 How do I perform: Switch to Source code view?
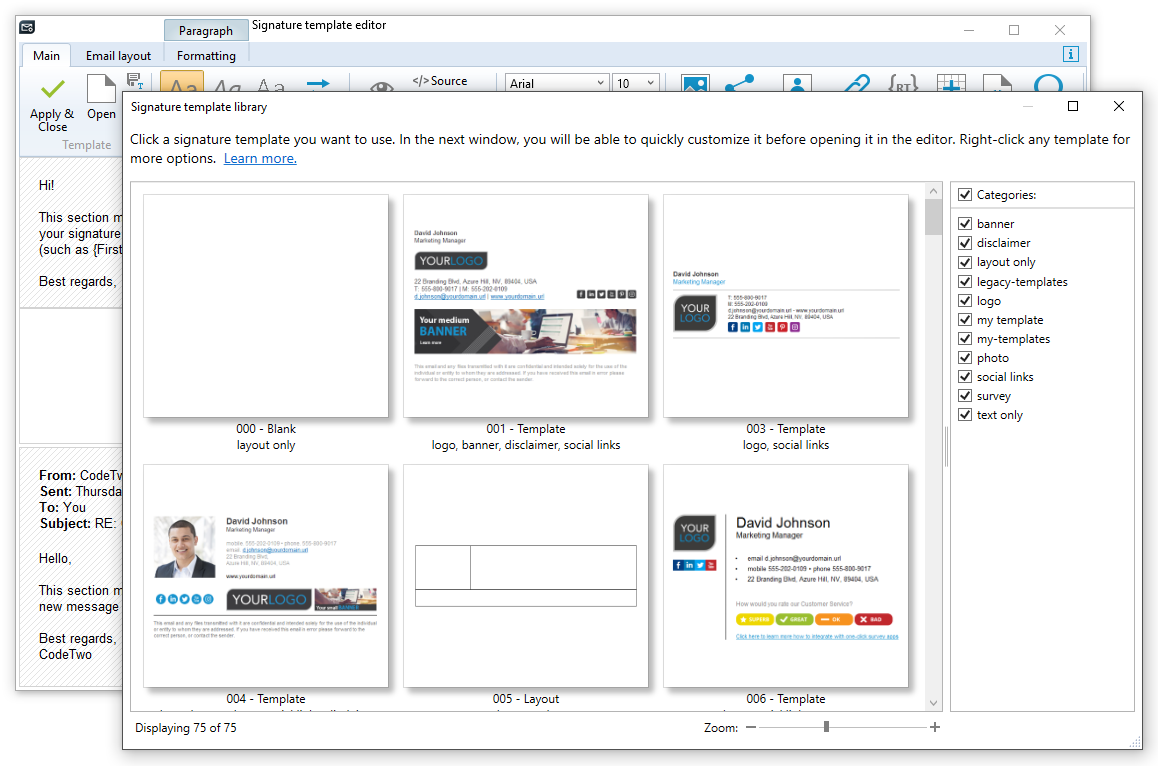pos(440,81)
